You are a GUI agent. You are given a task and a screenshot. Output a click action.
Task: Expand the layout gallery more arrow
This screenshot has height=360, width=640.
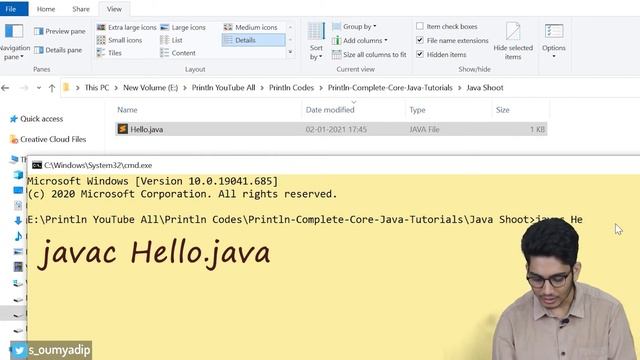pos(290,52)
